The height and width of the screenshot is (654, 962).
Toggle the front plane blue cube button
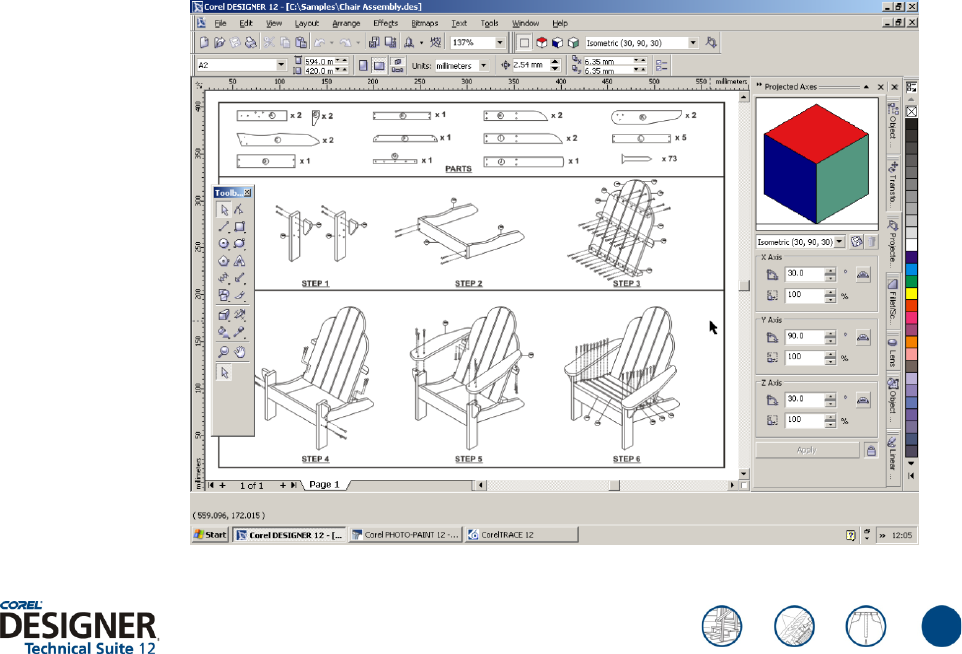coord(557,42)
